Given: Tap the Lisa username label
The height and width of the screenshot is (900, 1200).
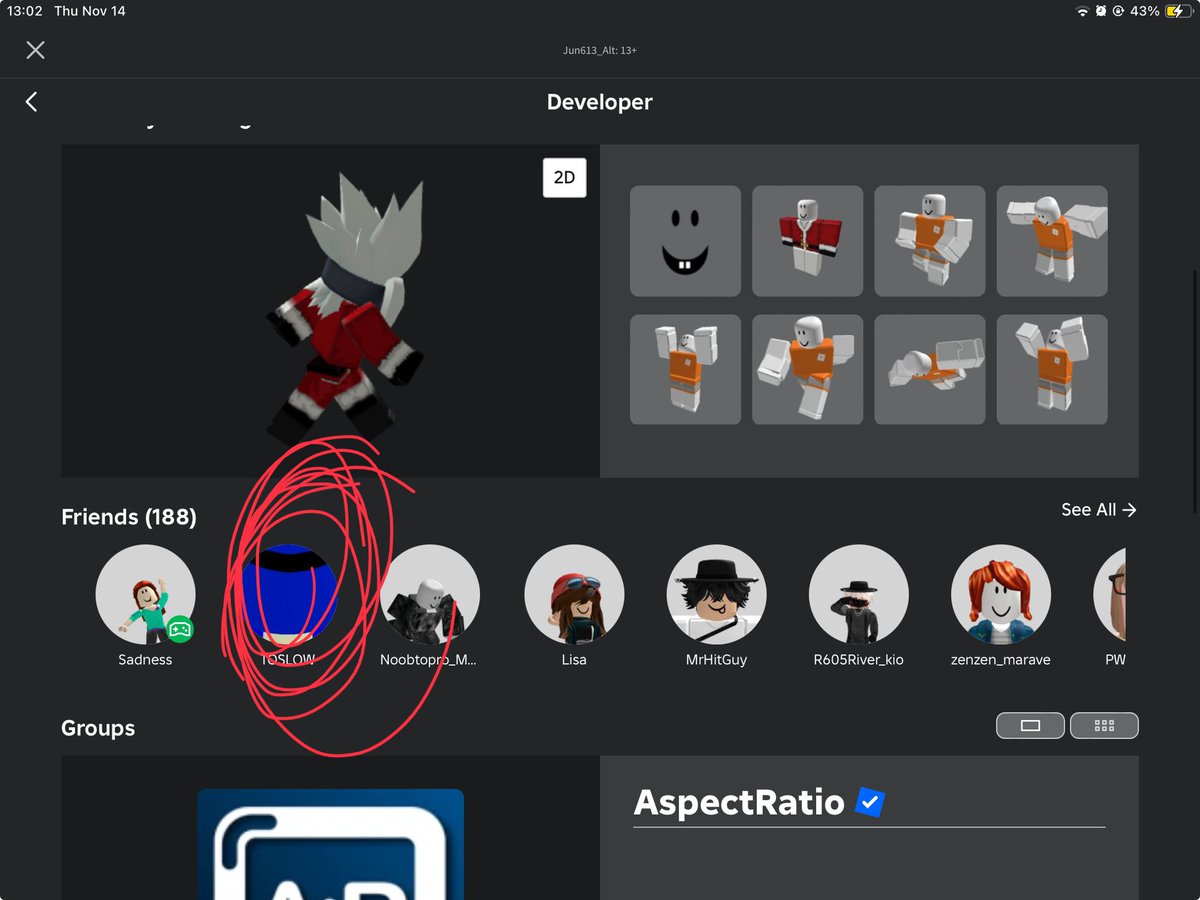Looking at the screenshot, I should tap(574, 660).
